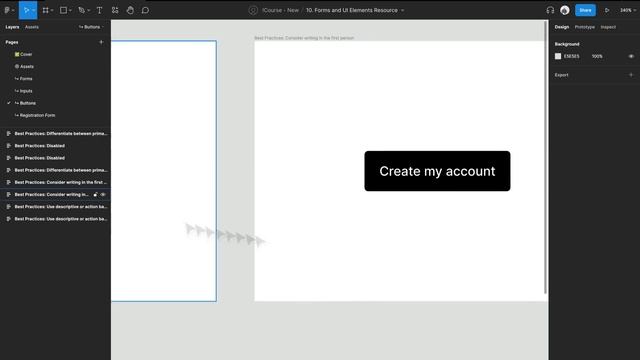Open the '!Course - New' project link
Viewport: 640px width, 360px height.
pos(280,10)
